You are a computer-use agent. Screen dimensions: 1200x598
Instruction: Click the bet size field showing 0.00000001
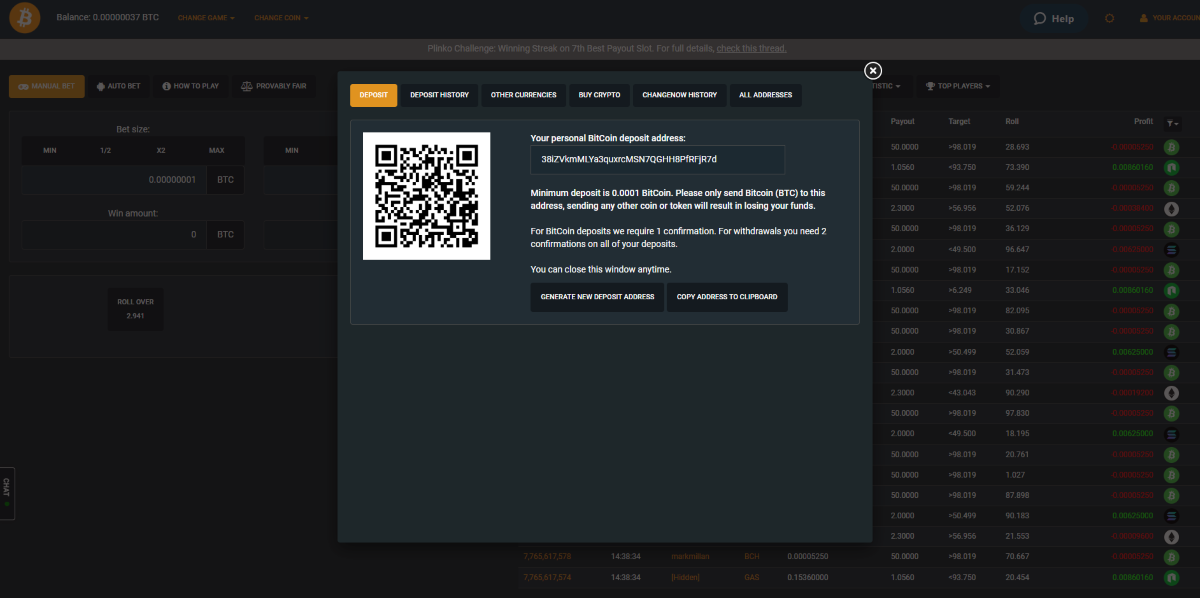(x=114, y=179)
